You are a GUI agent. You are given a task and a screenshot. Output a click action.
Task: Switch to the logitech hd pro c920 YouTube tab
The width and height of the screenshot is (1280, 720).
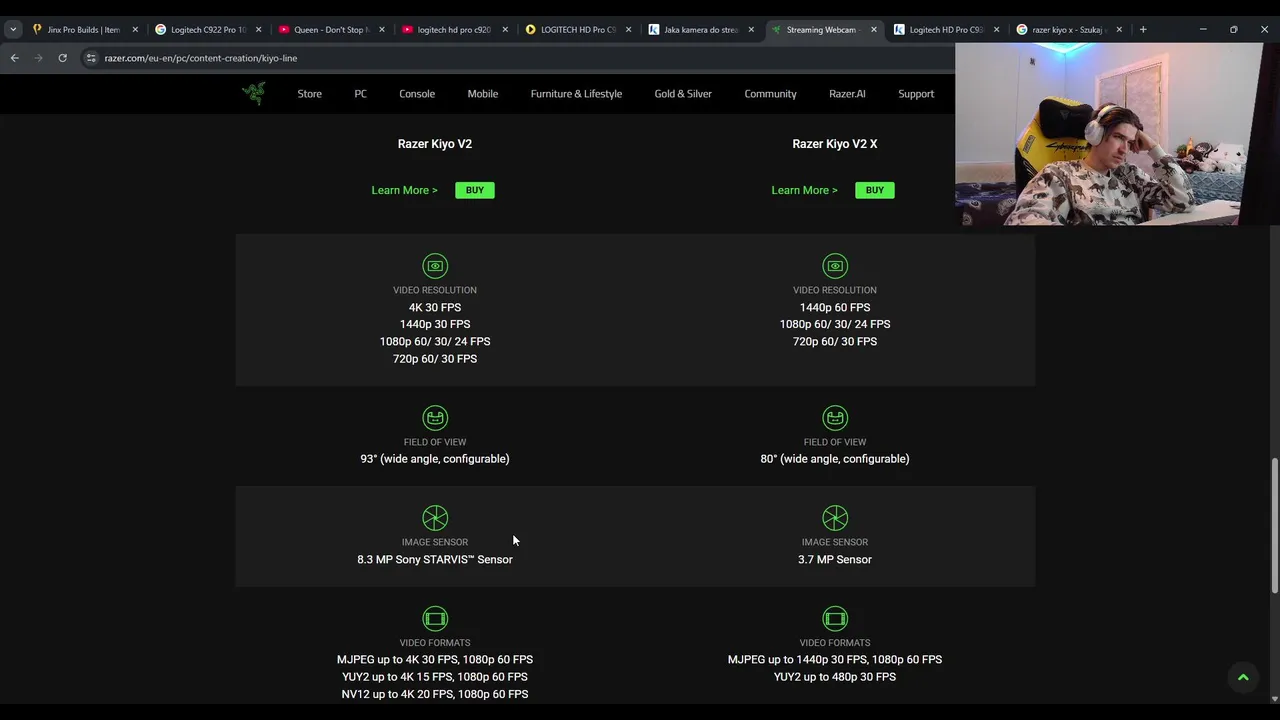[x=452, y=30]
